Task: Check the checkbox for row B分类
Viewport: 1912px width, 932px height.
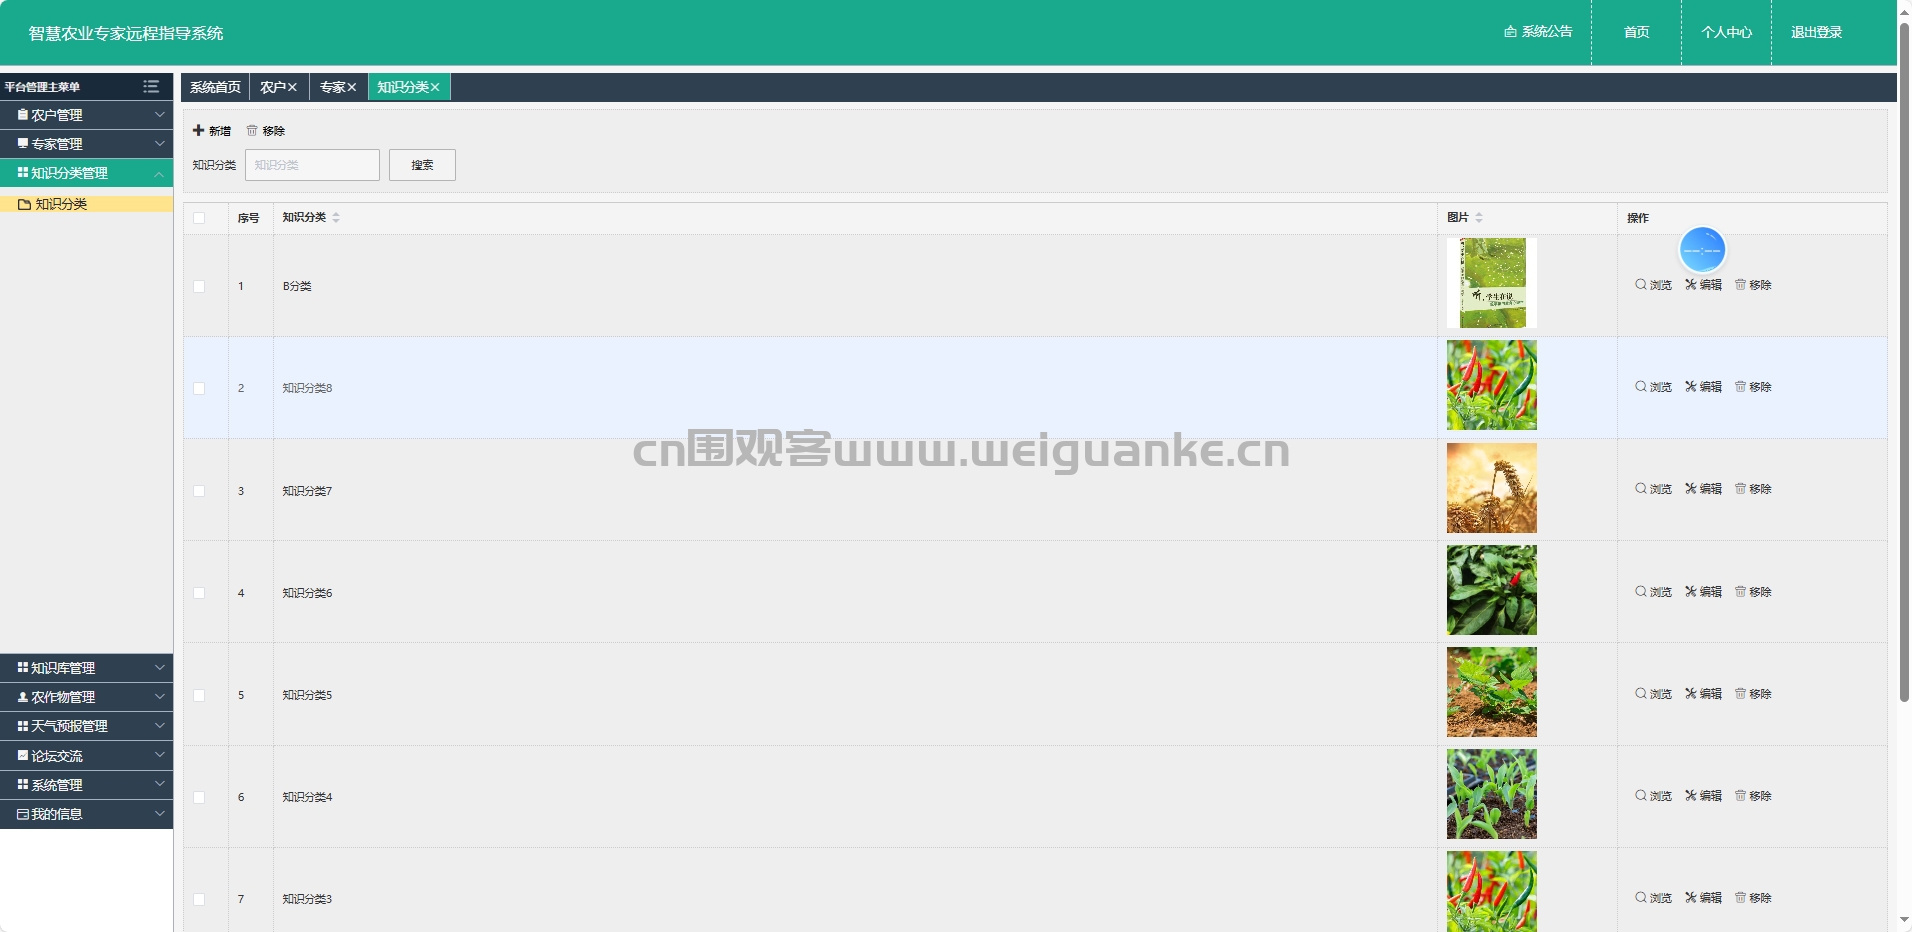Action: 199,286
